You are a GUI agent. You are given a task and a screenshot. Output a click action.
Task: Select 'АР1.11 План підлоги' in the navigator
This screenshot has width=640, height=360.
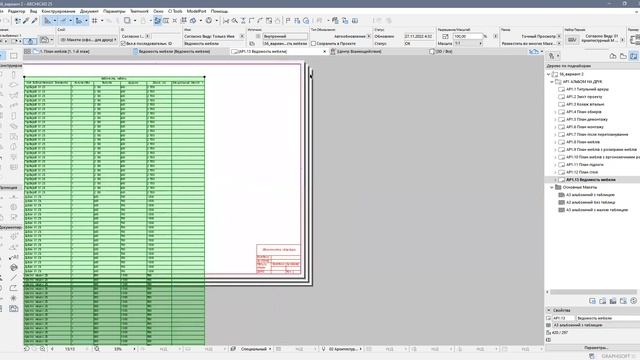pos(584,164)
